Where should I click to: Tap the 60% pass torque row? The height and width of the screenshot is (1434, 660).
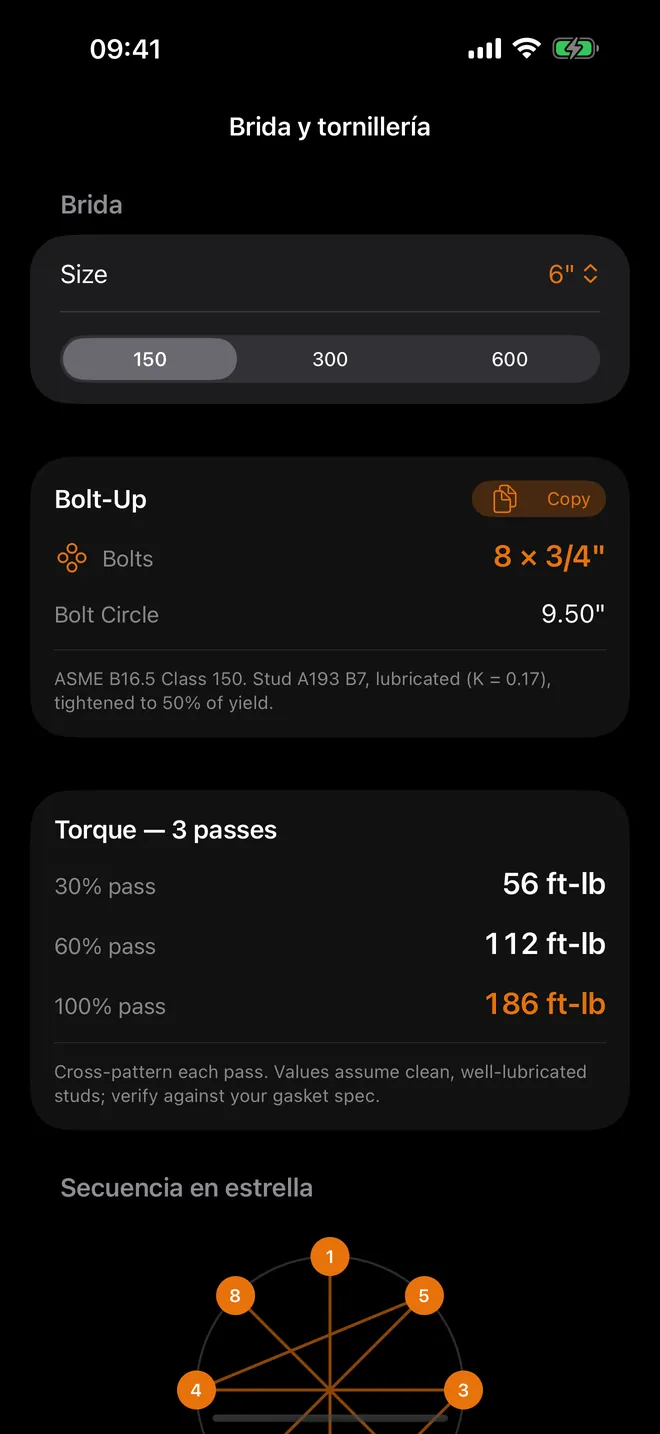pyautogui.click(x=330, y=945)
